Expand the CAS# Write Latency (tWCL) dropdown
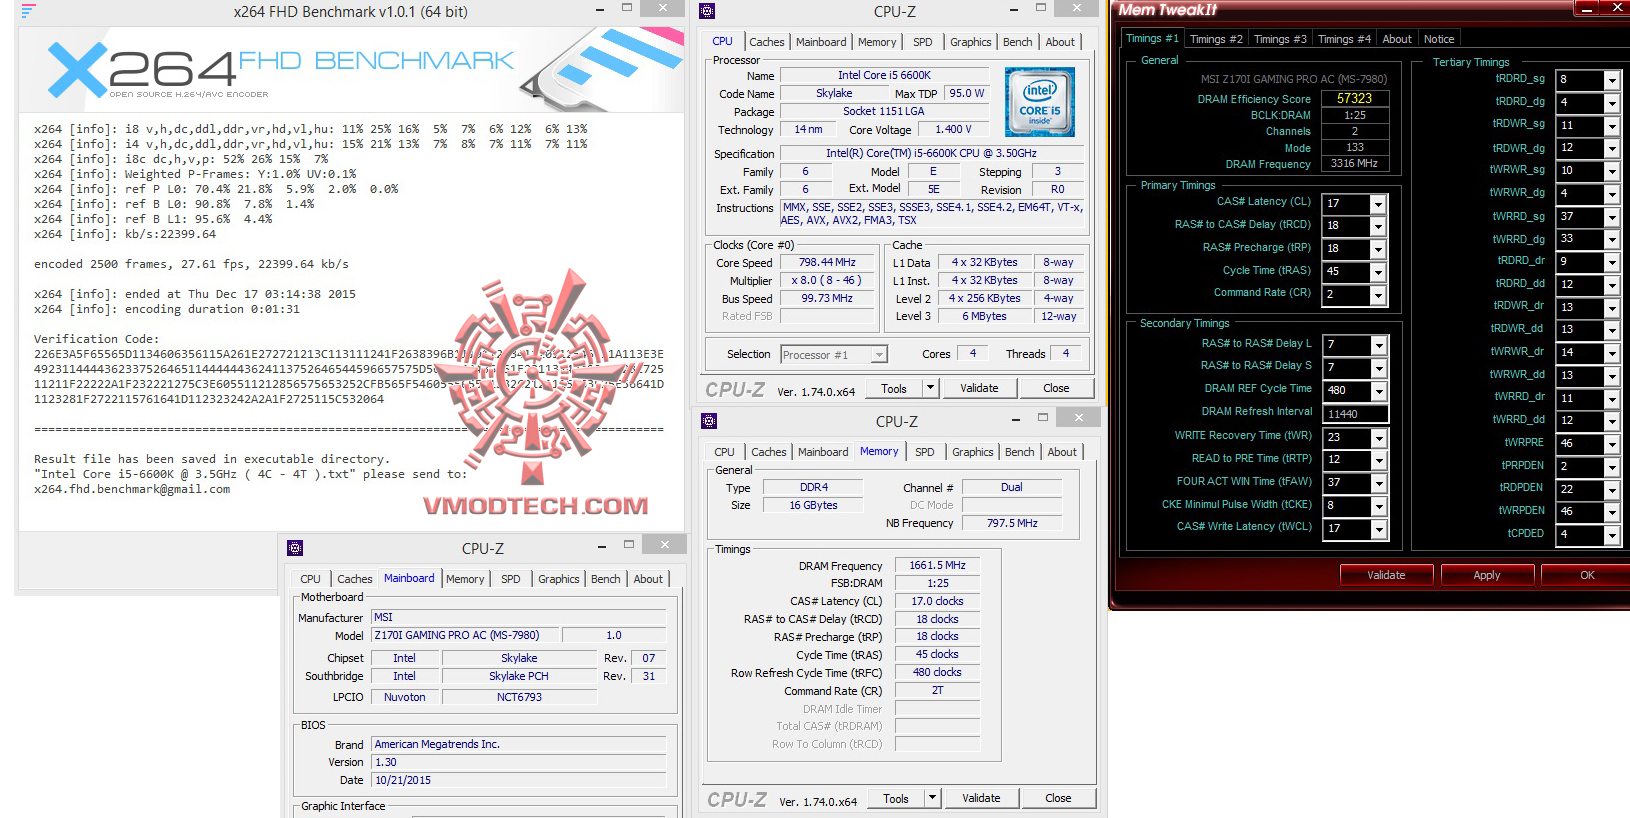 (1378, 529)
